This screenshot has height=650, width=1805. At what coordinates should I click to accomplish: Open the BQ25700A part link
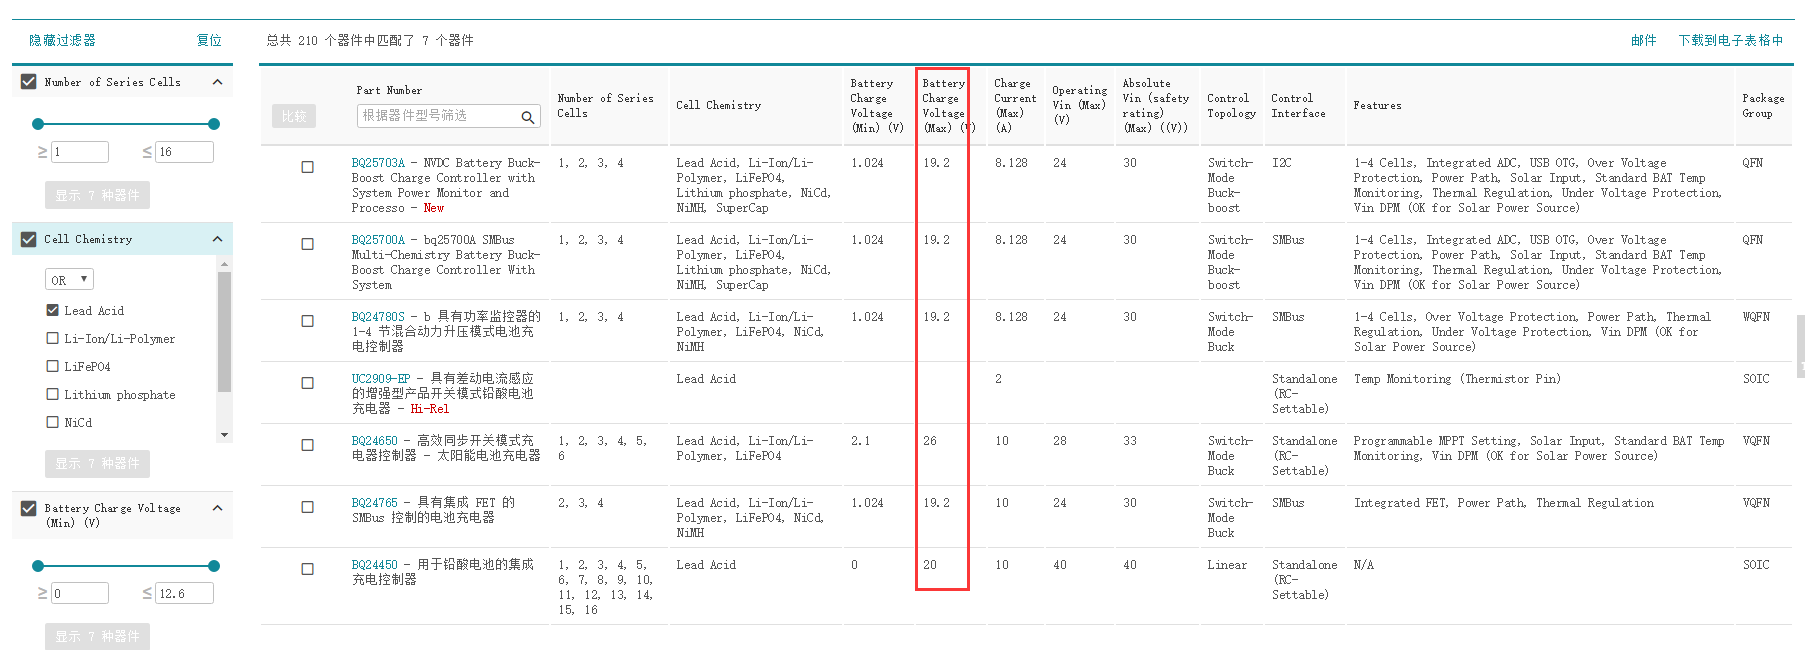pyautogui.click(x=378, y=240)
